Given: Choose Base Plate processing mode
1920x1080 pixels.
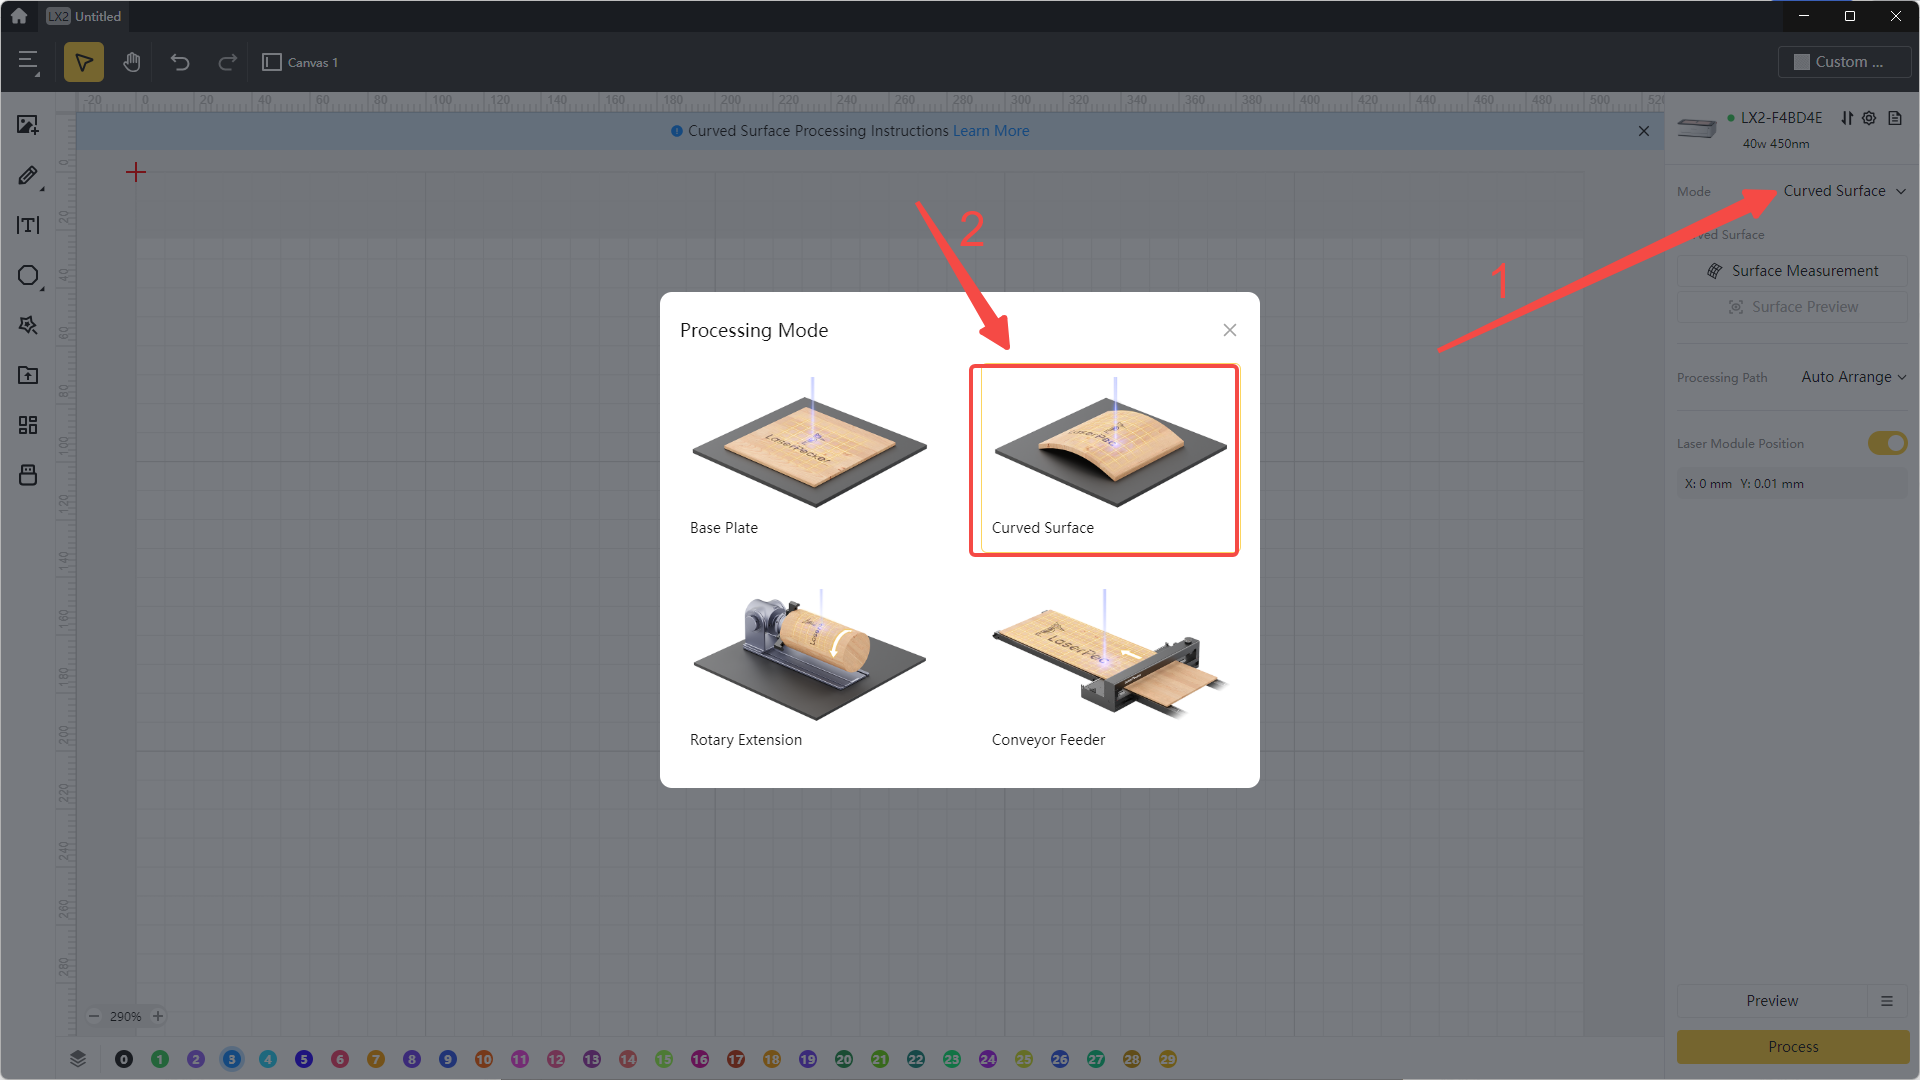Looking at the screenshot, I should pyautogui.click(x=809, y=456).
